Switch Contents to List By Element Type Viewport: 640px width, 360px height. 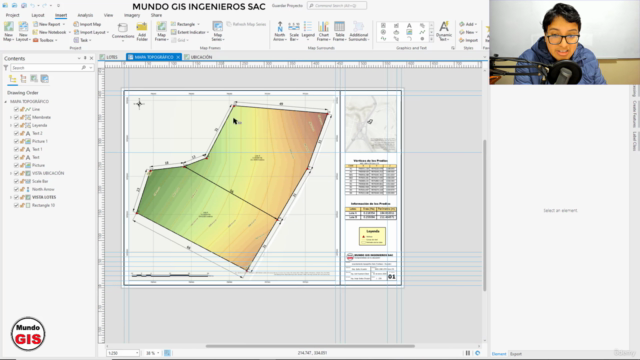click(23, 79)
